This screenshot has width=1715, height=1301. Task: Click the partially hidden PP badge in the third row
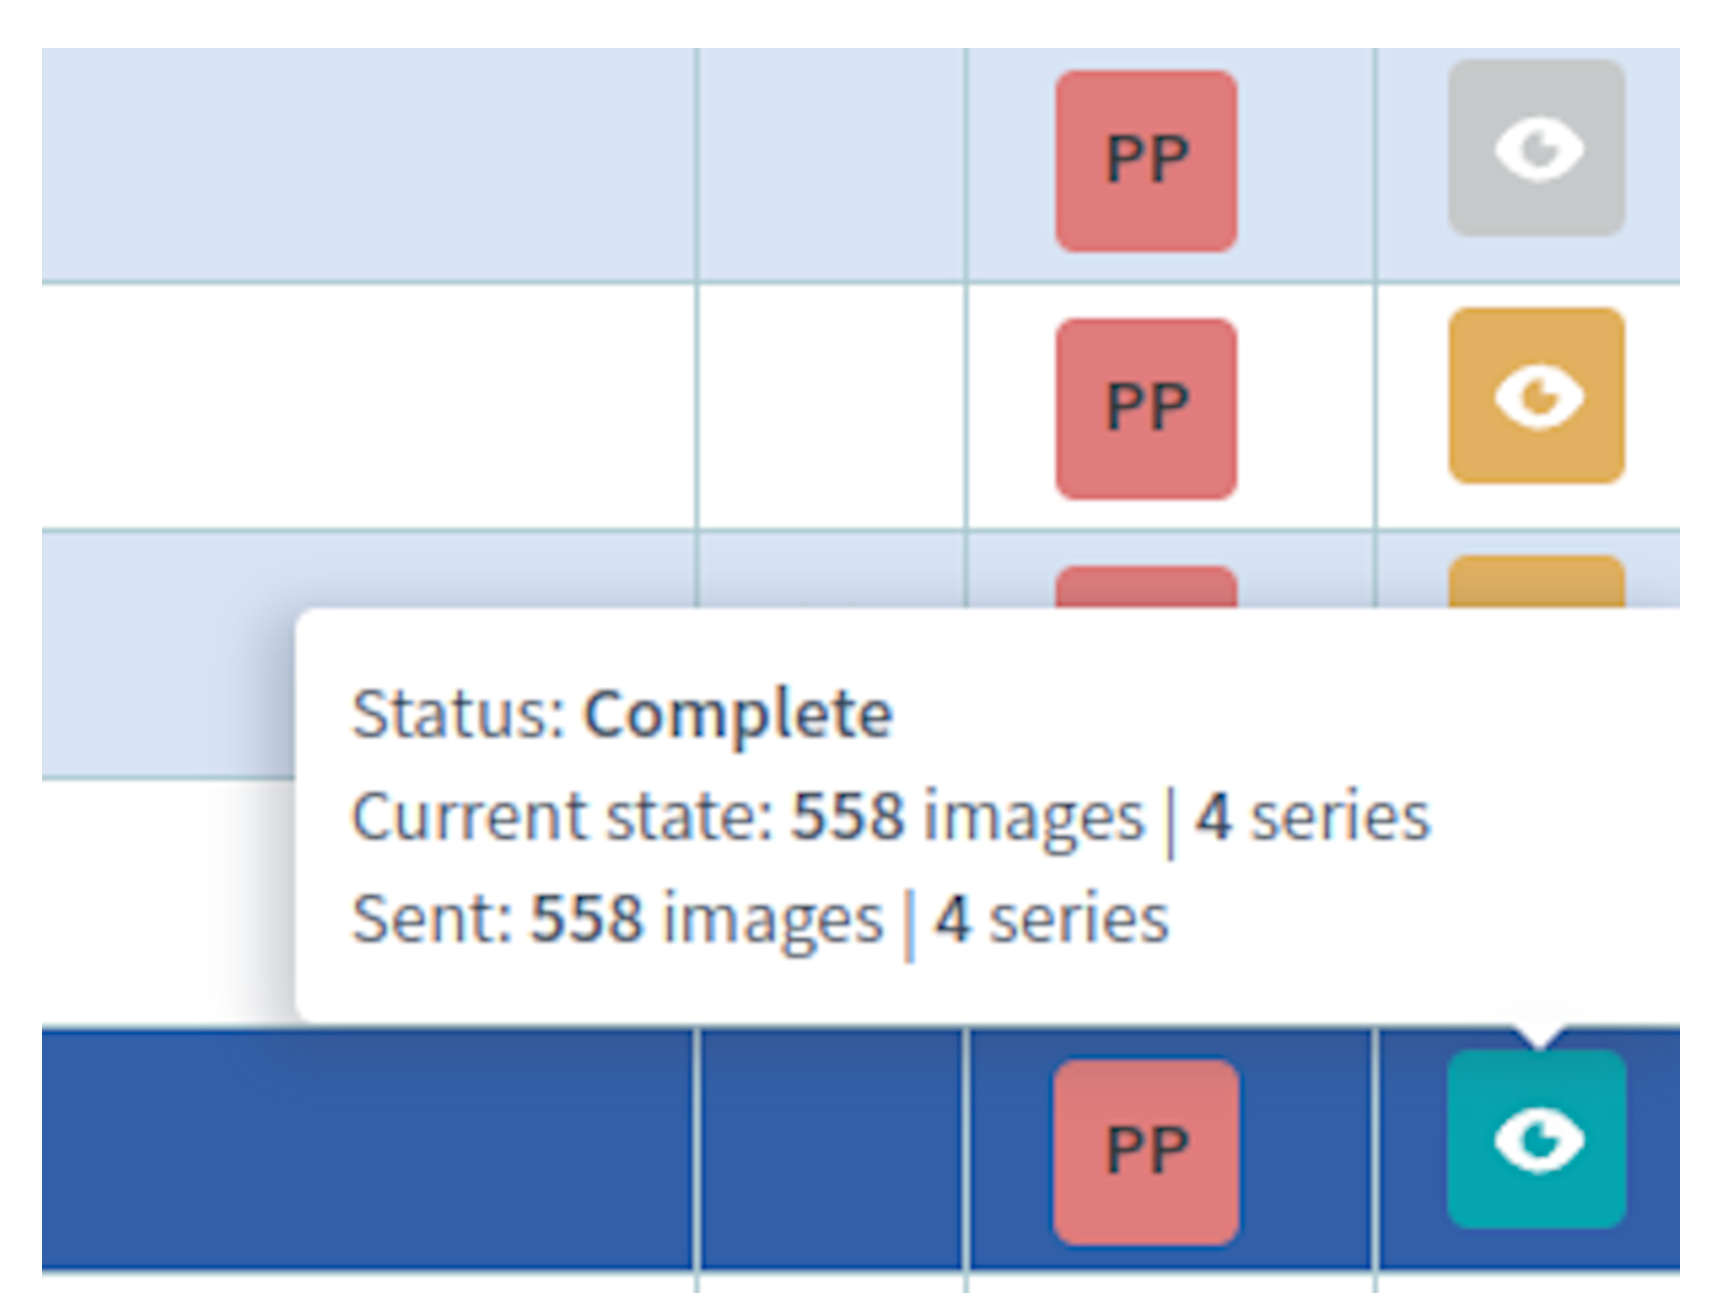point(1146,587)
